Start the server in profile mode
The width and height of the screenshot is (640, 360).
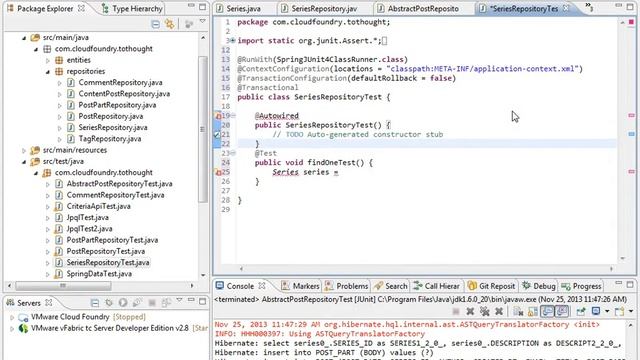137,303
